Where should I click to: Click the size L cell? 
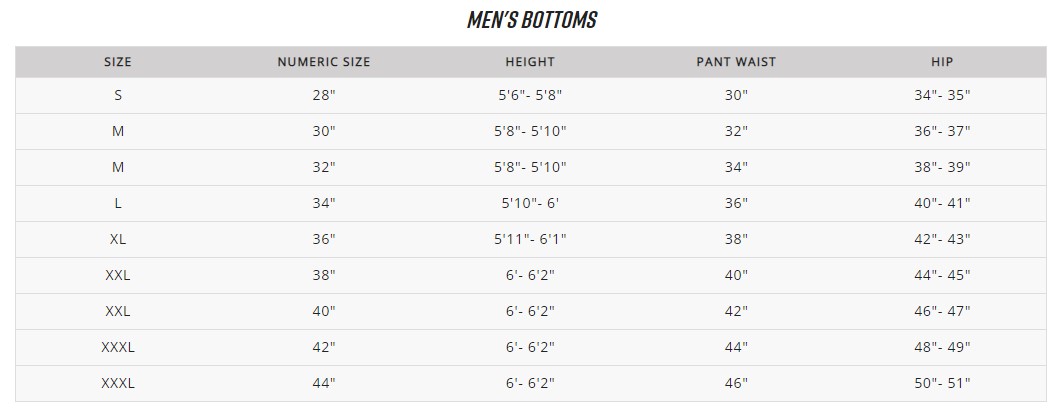coord(118,204)
